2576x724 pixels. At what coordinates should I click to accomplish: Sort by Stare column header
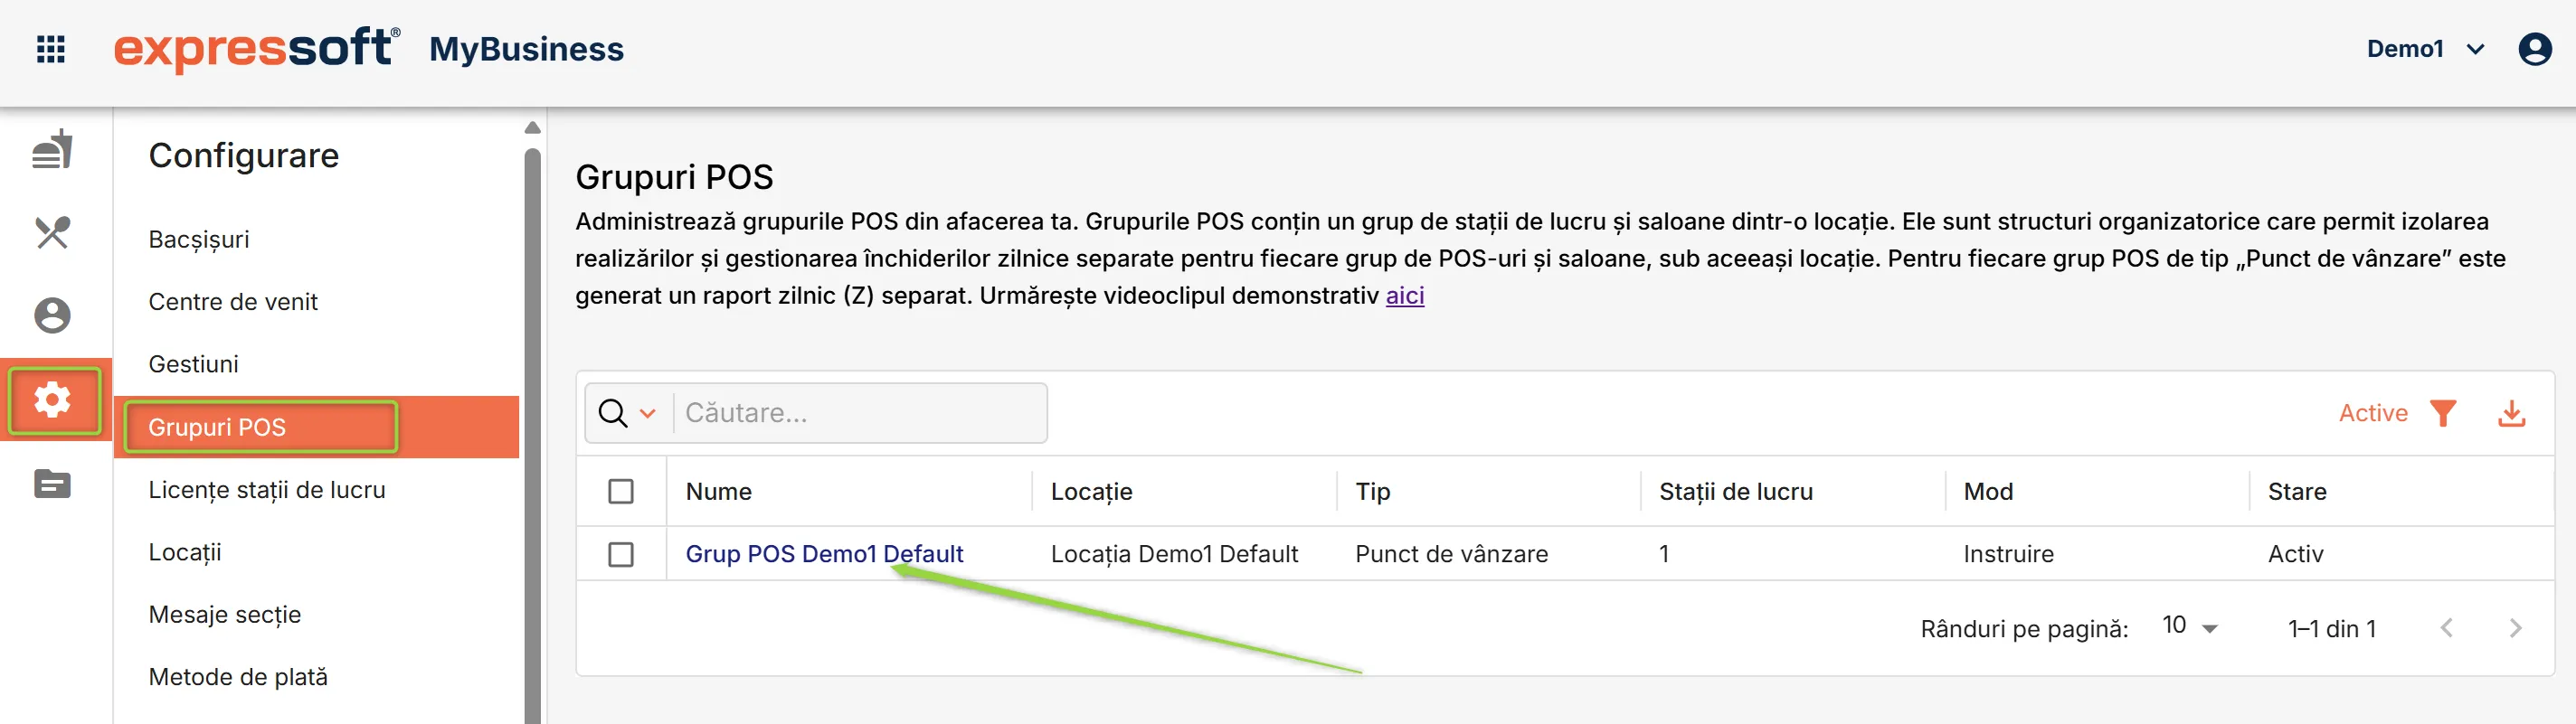pos(2297,491)
